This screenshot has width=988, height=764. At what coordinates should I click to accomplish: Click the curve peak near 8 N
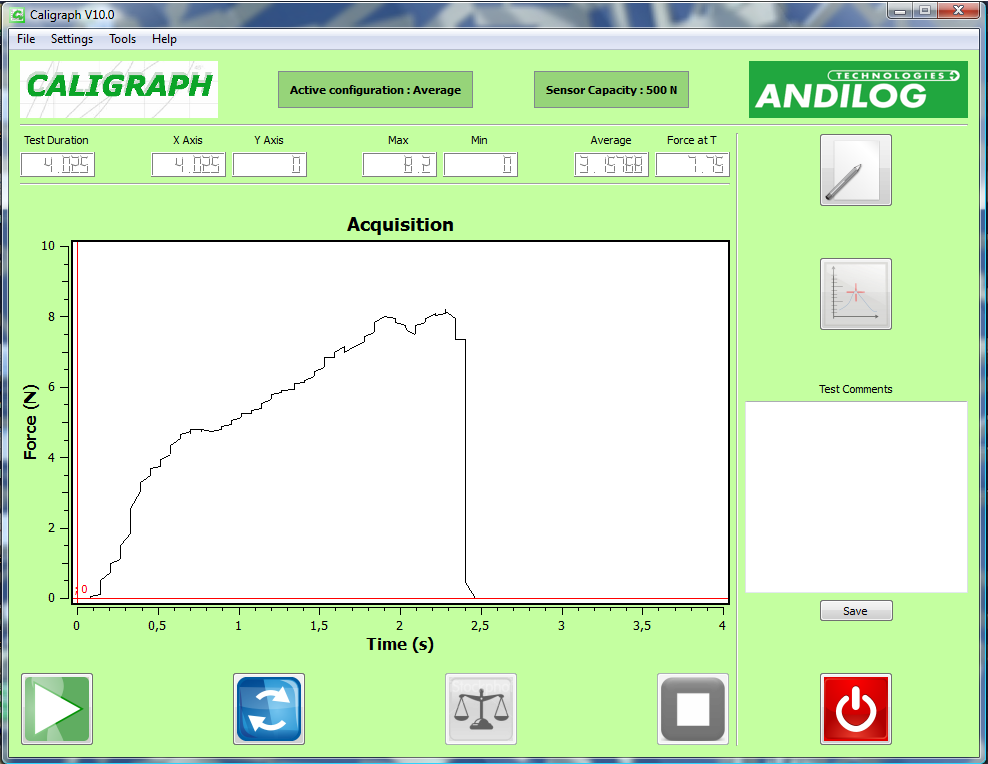[446, 311]
